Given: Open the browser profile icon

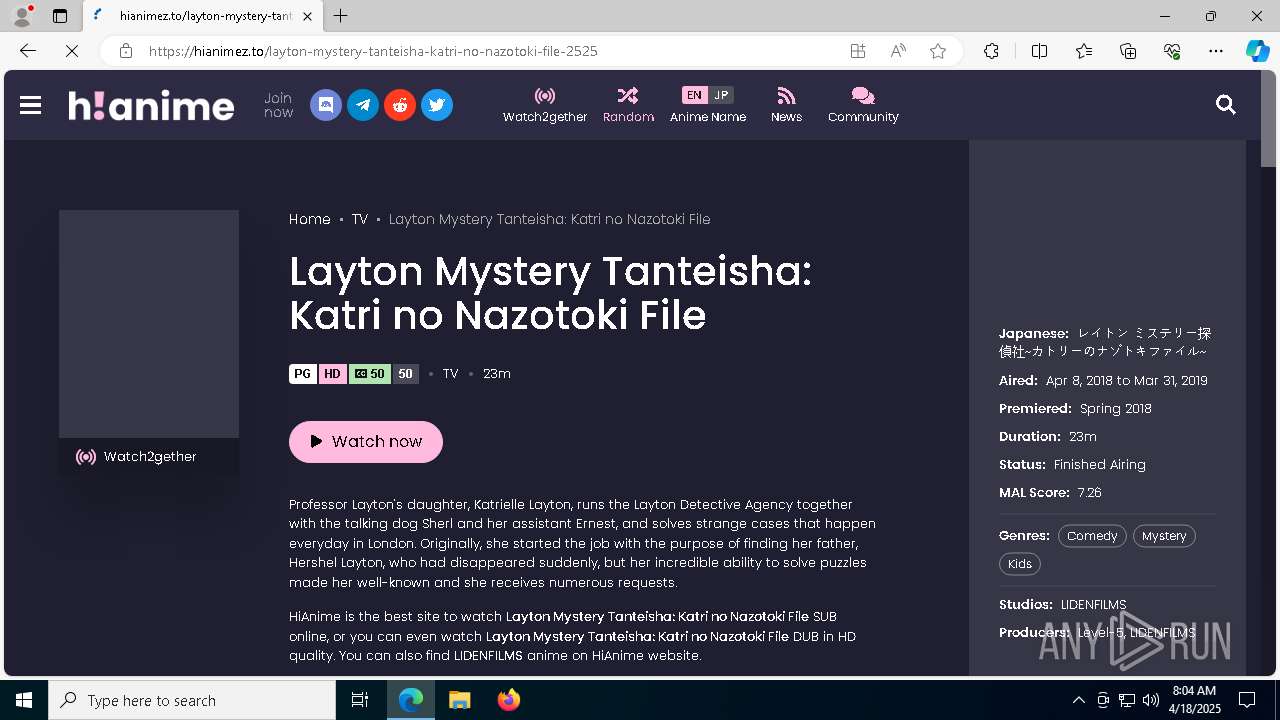Looking at the screenshot, I should pos(22,16).
